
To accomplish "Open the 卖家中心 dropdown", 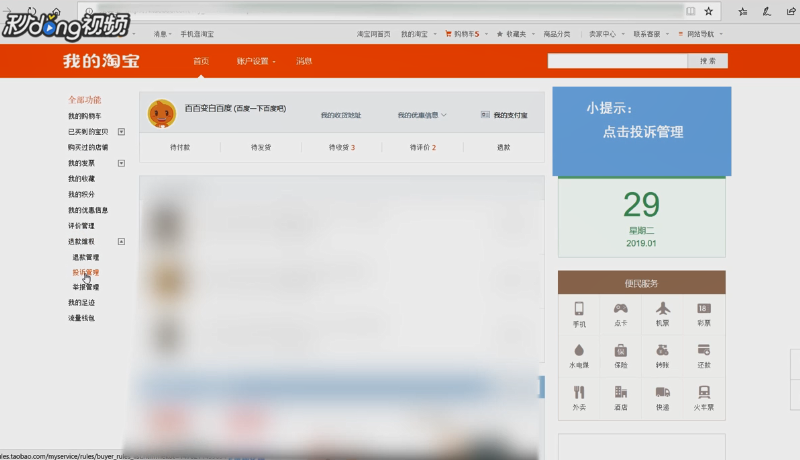I will (607, 34).
